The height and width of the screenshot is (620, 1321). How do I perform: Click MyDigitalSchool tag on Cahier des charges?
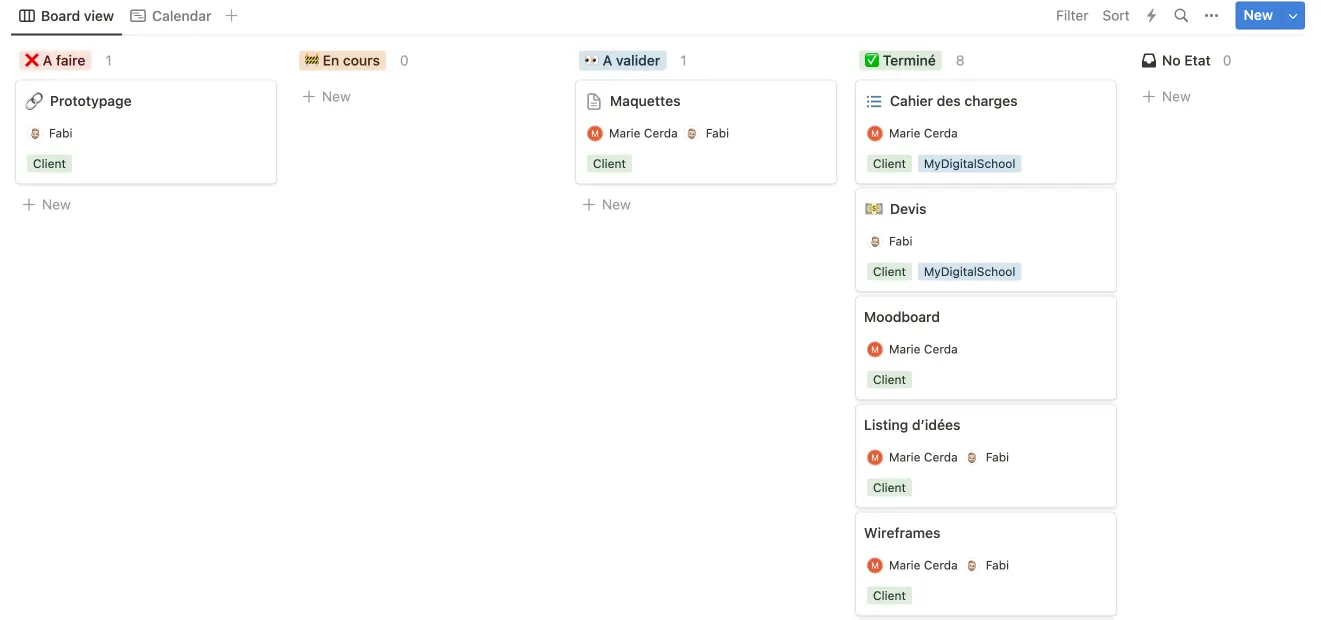pyautogui.click(x=969, y=164)
